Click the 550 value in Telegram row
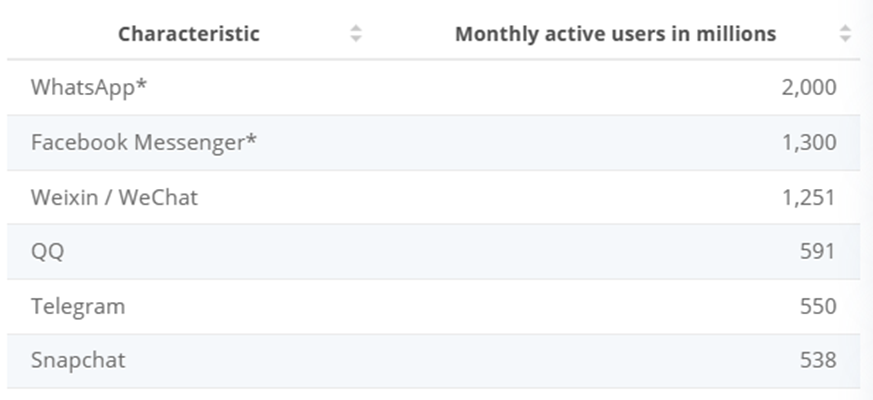Image resolution: width=873 pixels, height=400 pixels. [818, 307]
